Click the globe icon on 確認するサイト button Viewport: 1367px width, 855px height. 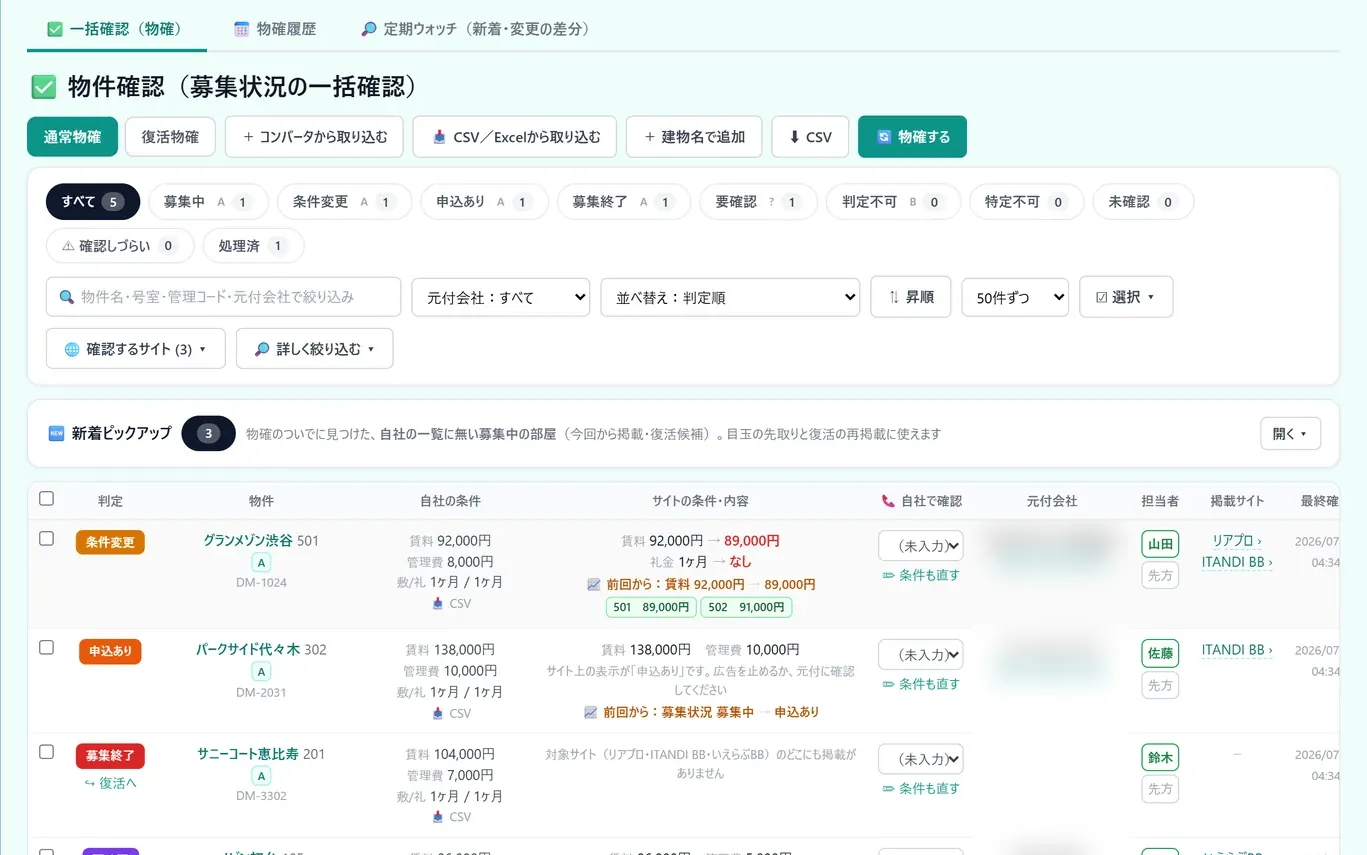click(72, 349)
